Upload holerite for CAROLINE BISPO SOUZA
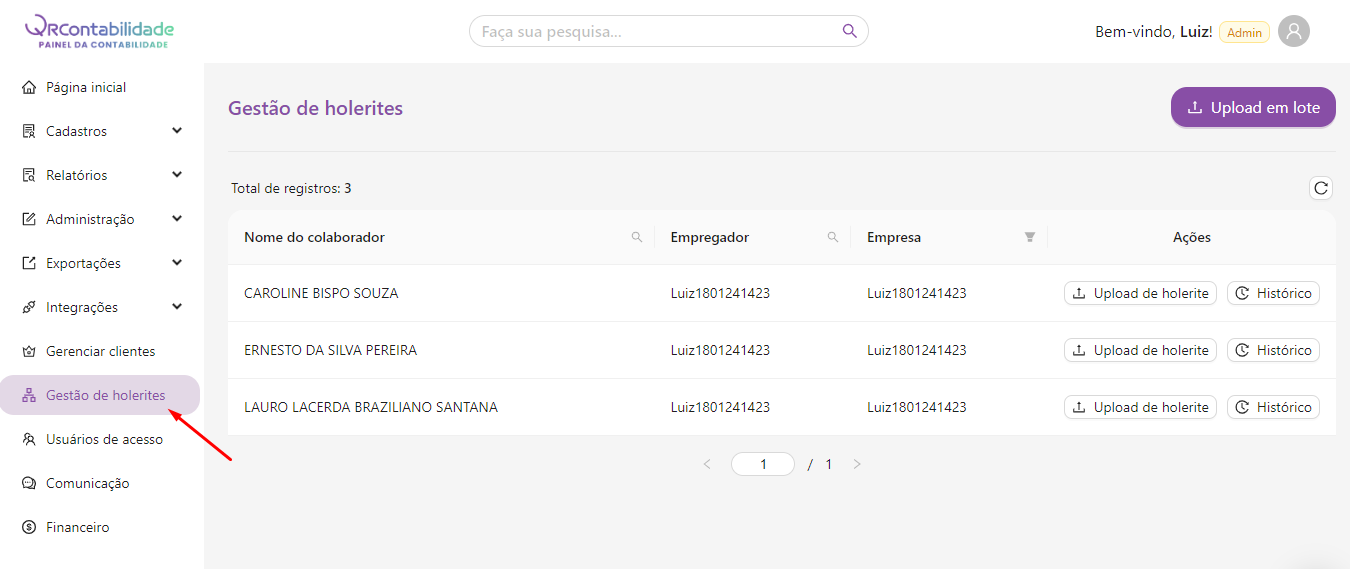This screenshot has height=569, width=1350. click(x=1140, y=293)
